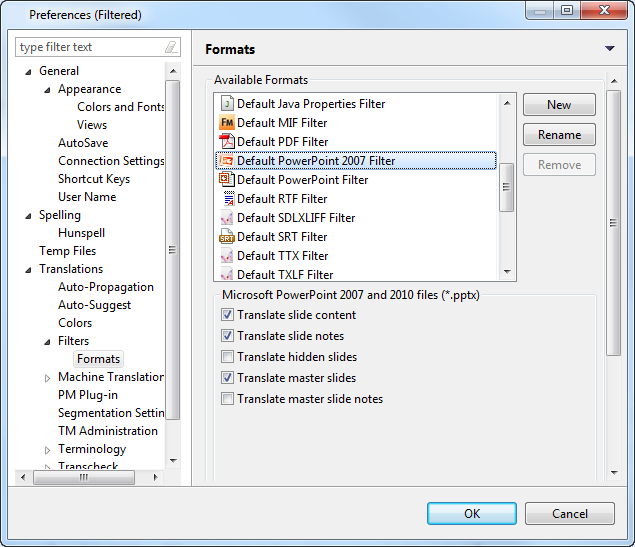Screen dimensions: 635x547
Task: Collapse the Appearance tree node
Action: pyautogui.click(x=47, y=90)
